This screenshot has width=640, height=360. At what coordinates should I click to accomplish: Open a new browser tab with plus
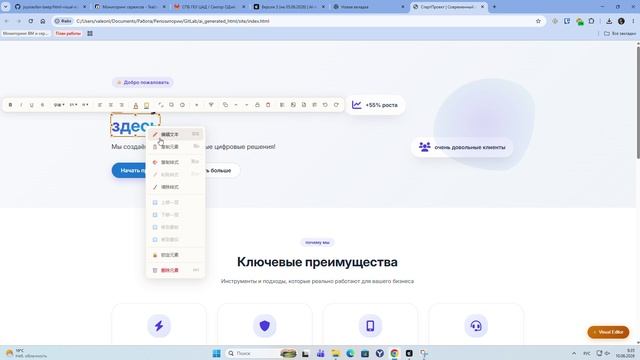click(x=494, y=7)
